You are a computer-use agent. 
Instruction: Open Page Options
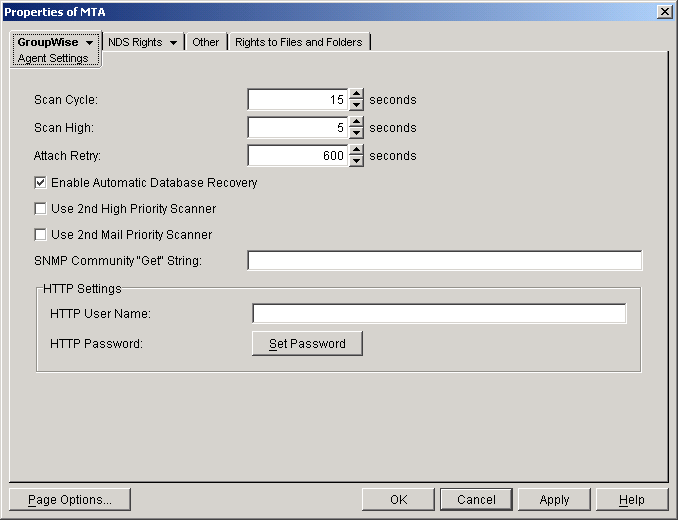(70, 500)
